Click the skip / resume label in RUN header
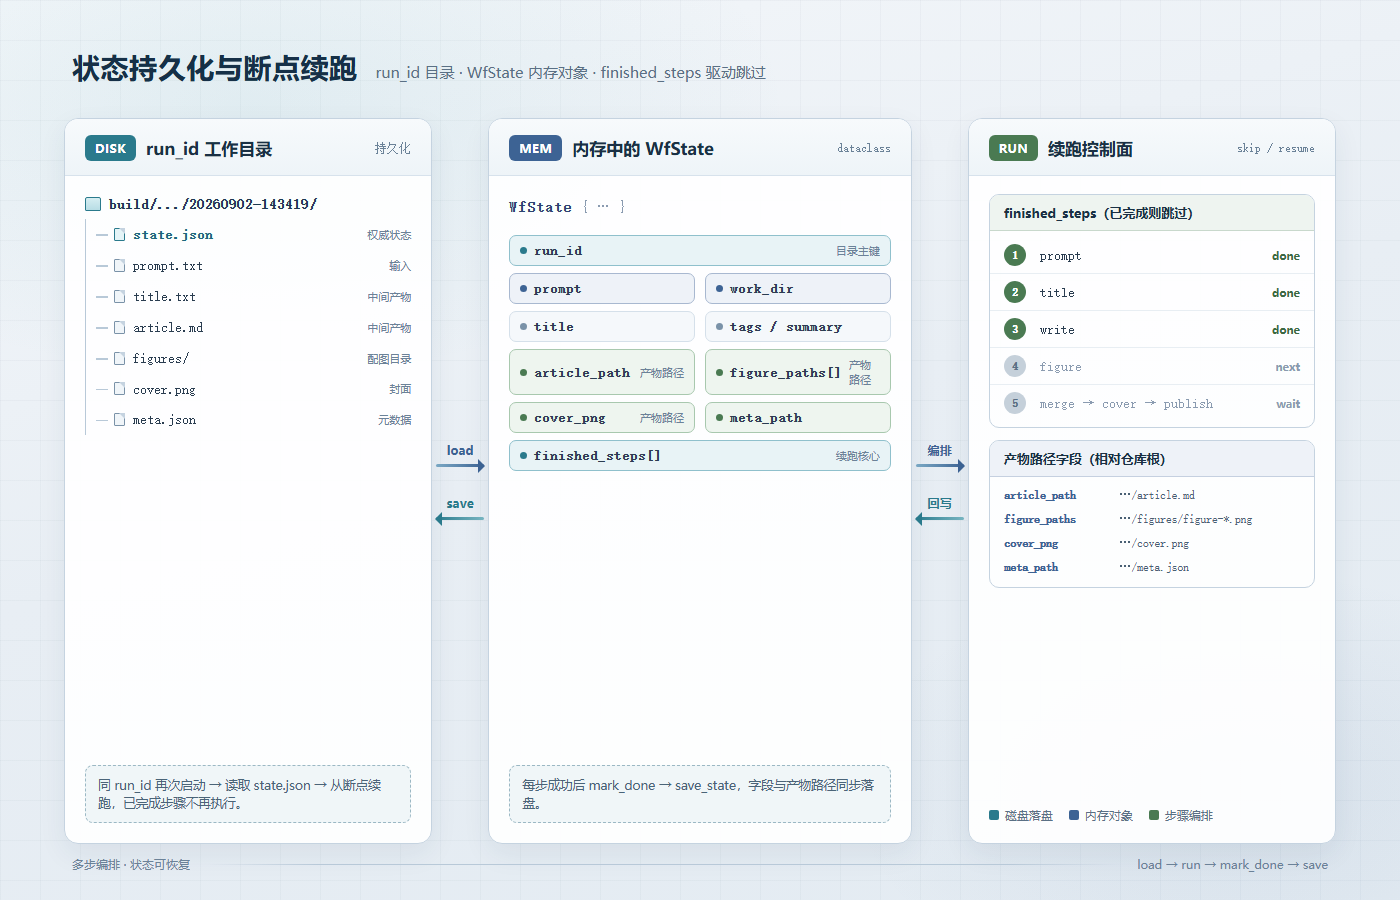 pyautogui.click(x=1276, y=148)
